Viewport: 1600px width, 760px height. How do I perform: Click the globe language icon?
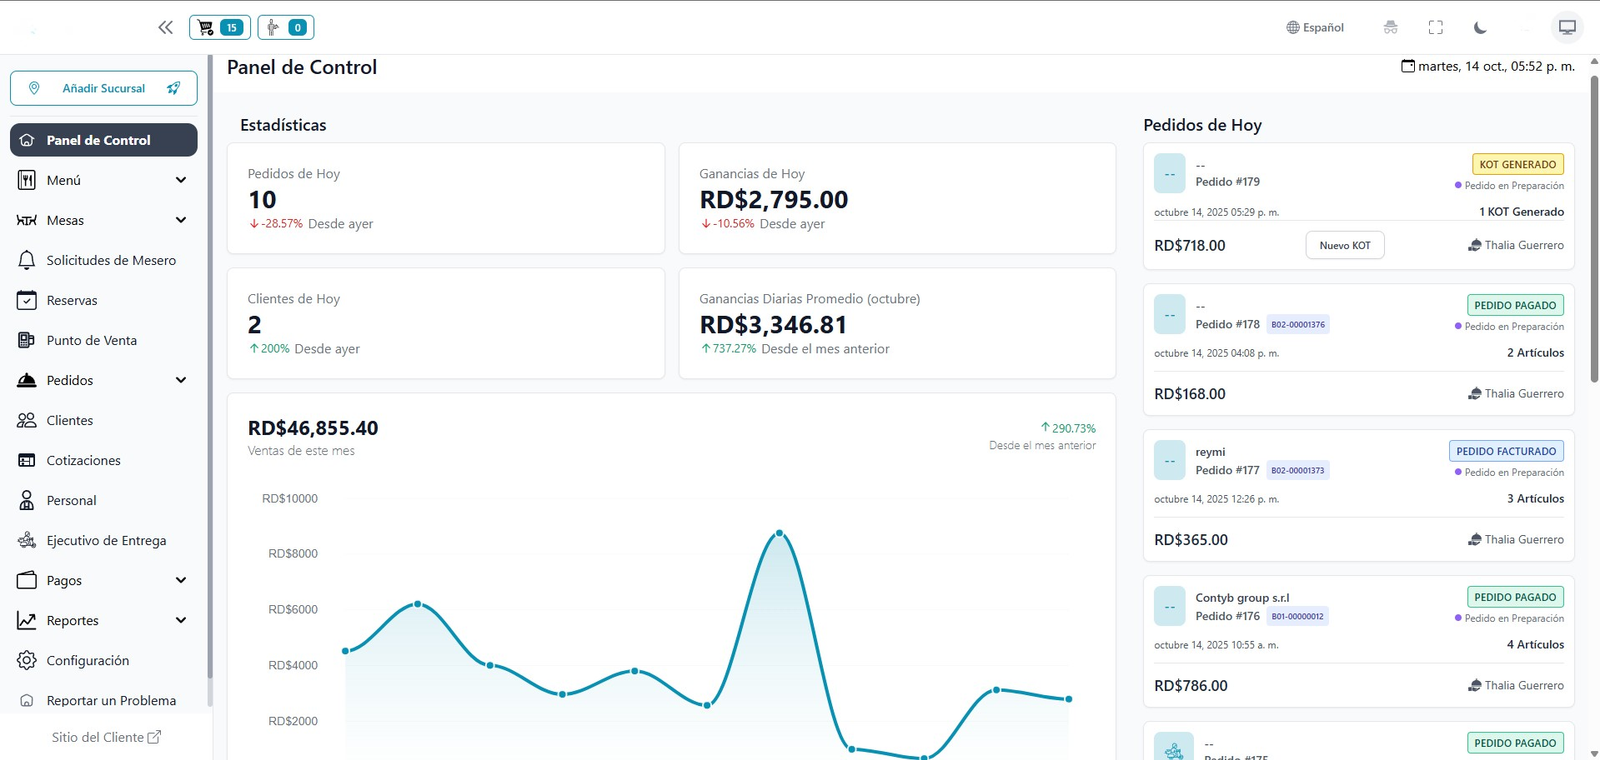(1293, 28)
